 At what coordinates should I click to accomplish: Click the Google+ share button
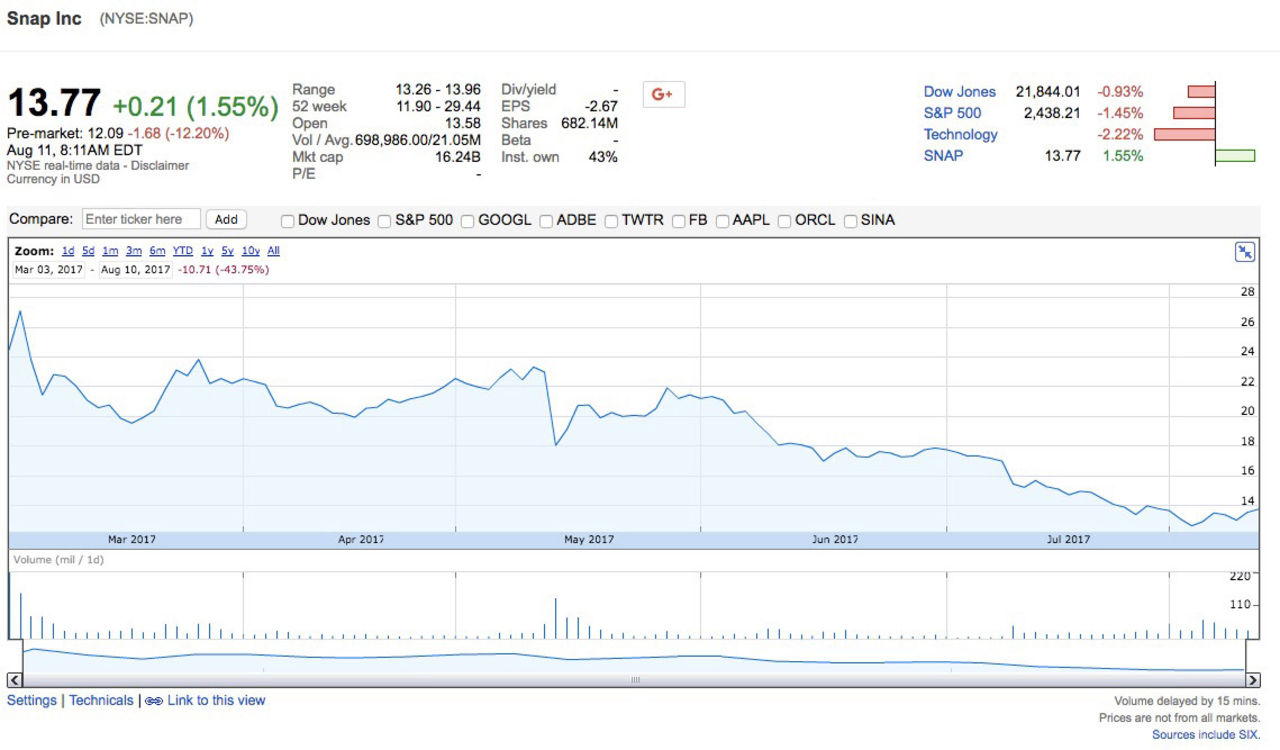point(663,94)
